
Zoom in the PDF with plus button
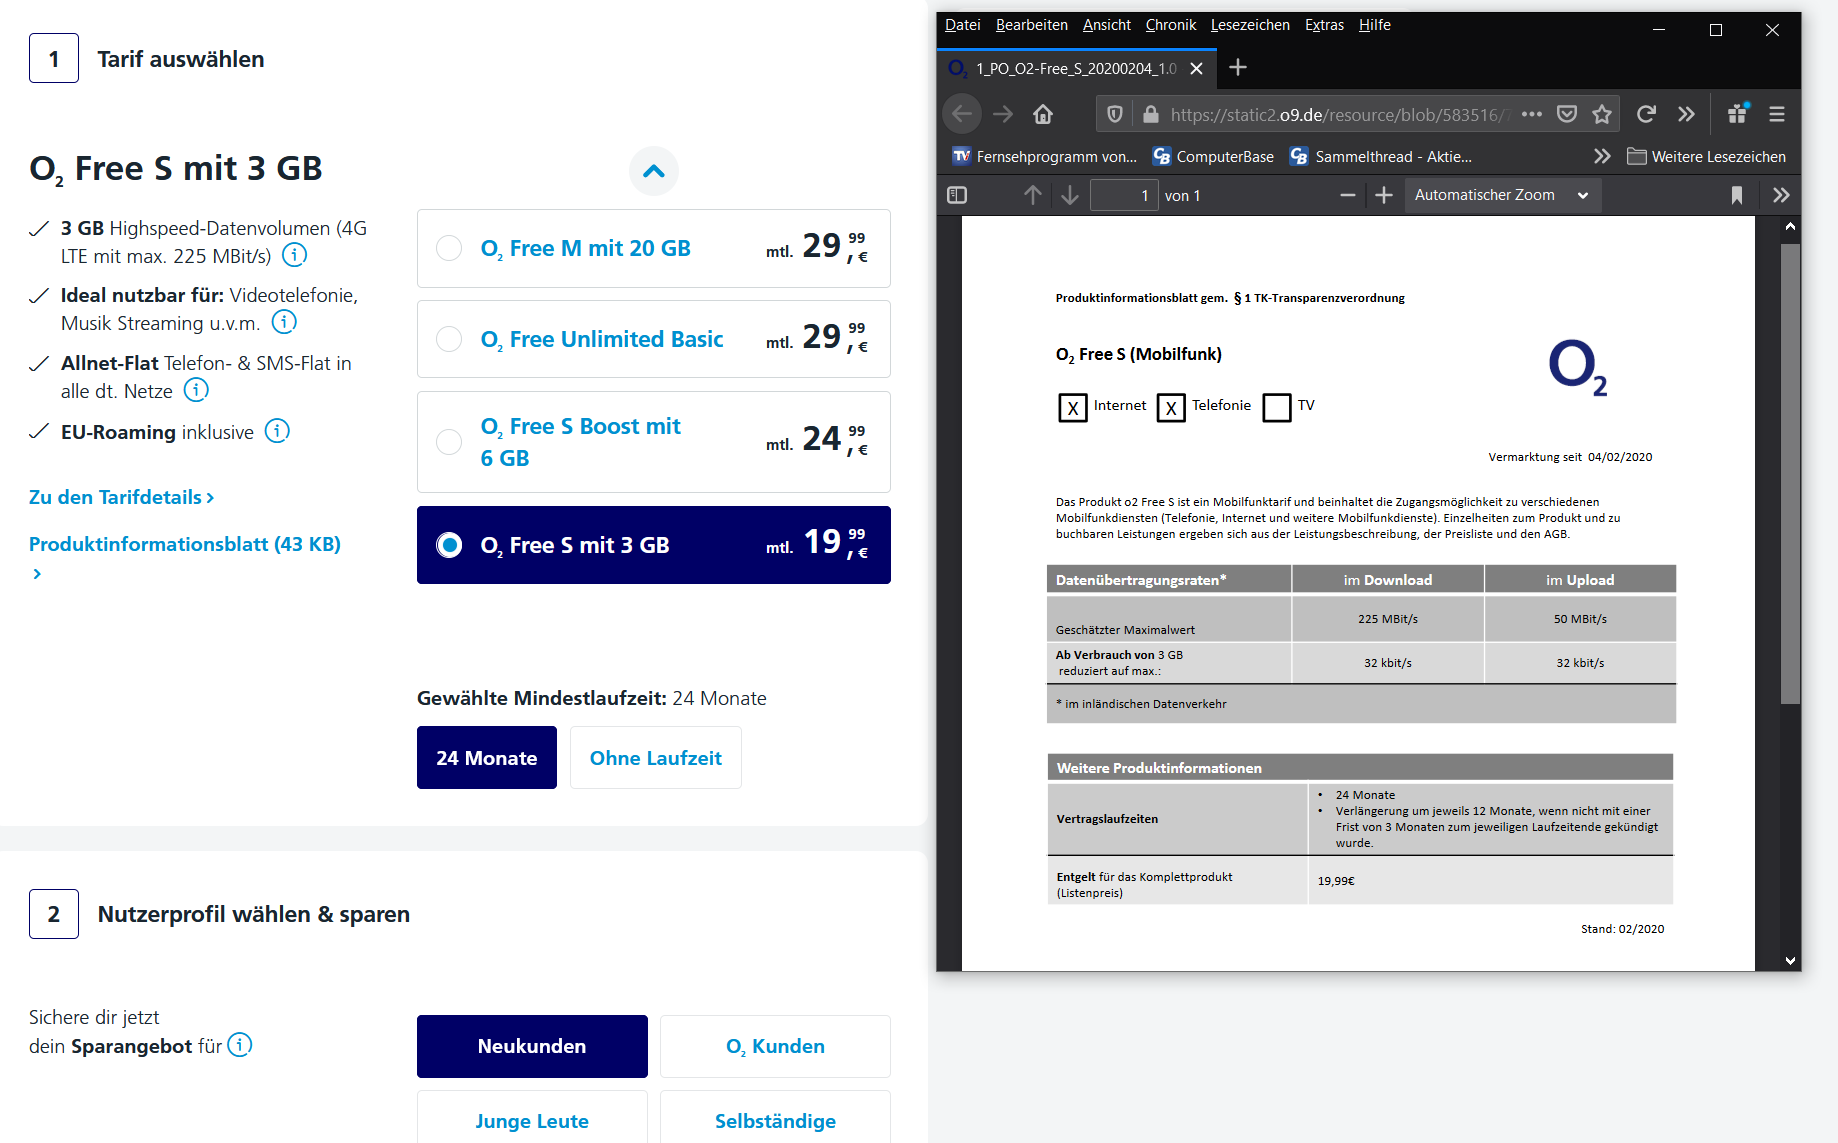[1384, 195]
